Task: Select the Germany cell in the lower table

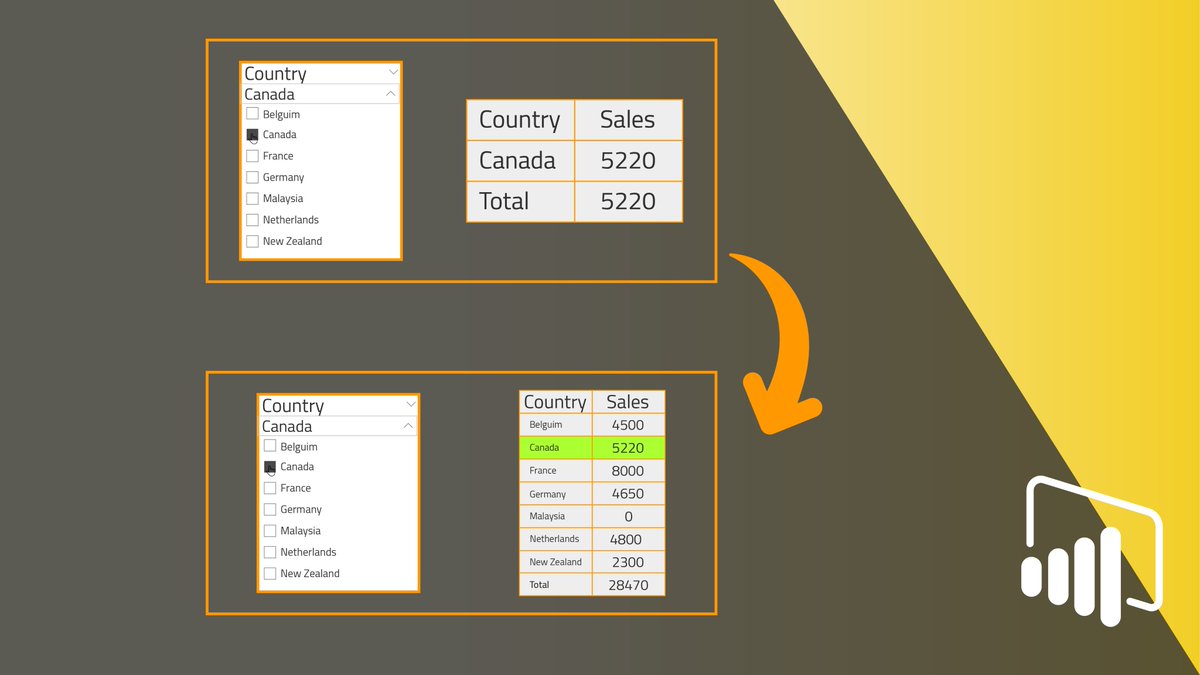Action: [x=555, y=494]
